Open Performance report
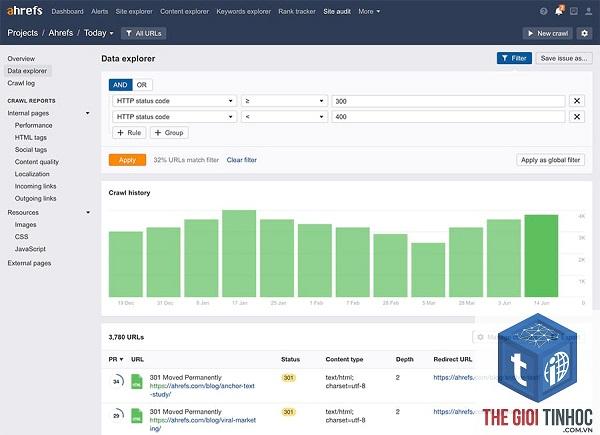The width and height of the screenshot is (600, 435). pos(33,125)
